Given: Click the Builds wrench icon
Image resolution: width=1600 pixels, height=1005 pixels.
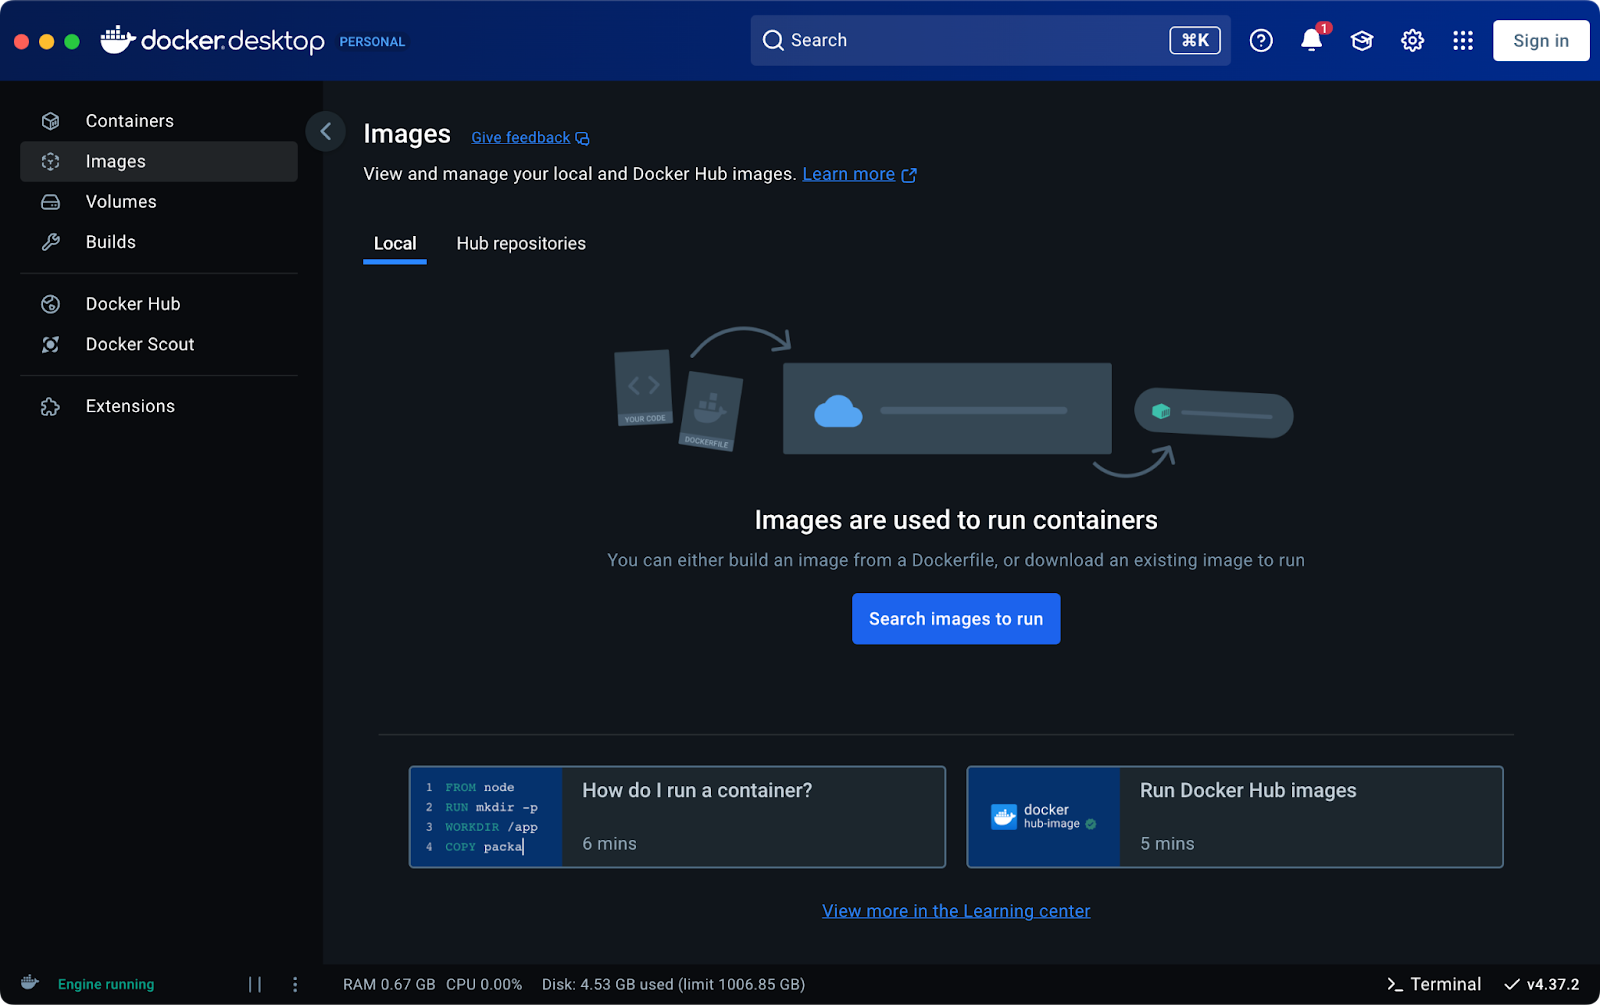Looking at the screenshot, I should click(50, 242).
